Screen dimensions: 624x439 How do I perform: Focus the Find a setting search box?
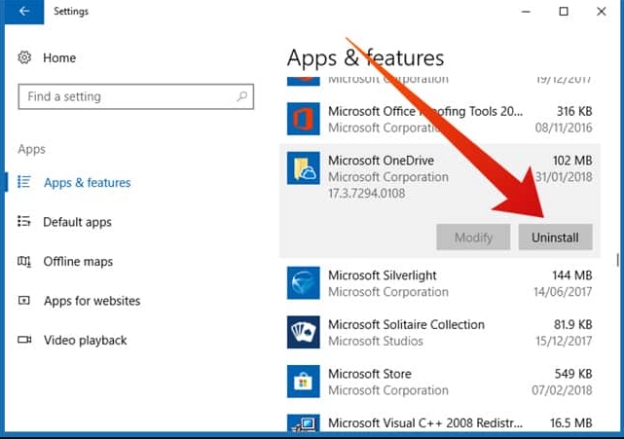(x=136, y=96)
